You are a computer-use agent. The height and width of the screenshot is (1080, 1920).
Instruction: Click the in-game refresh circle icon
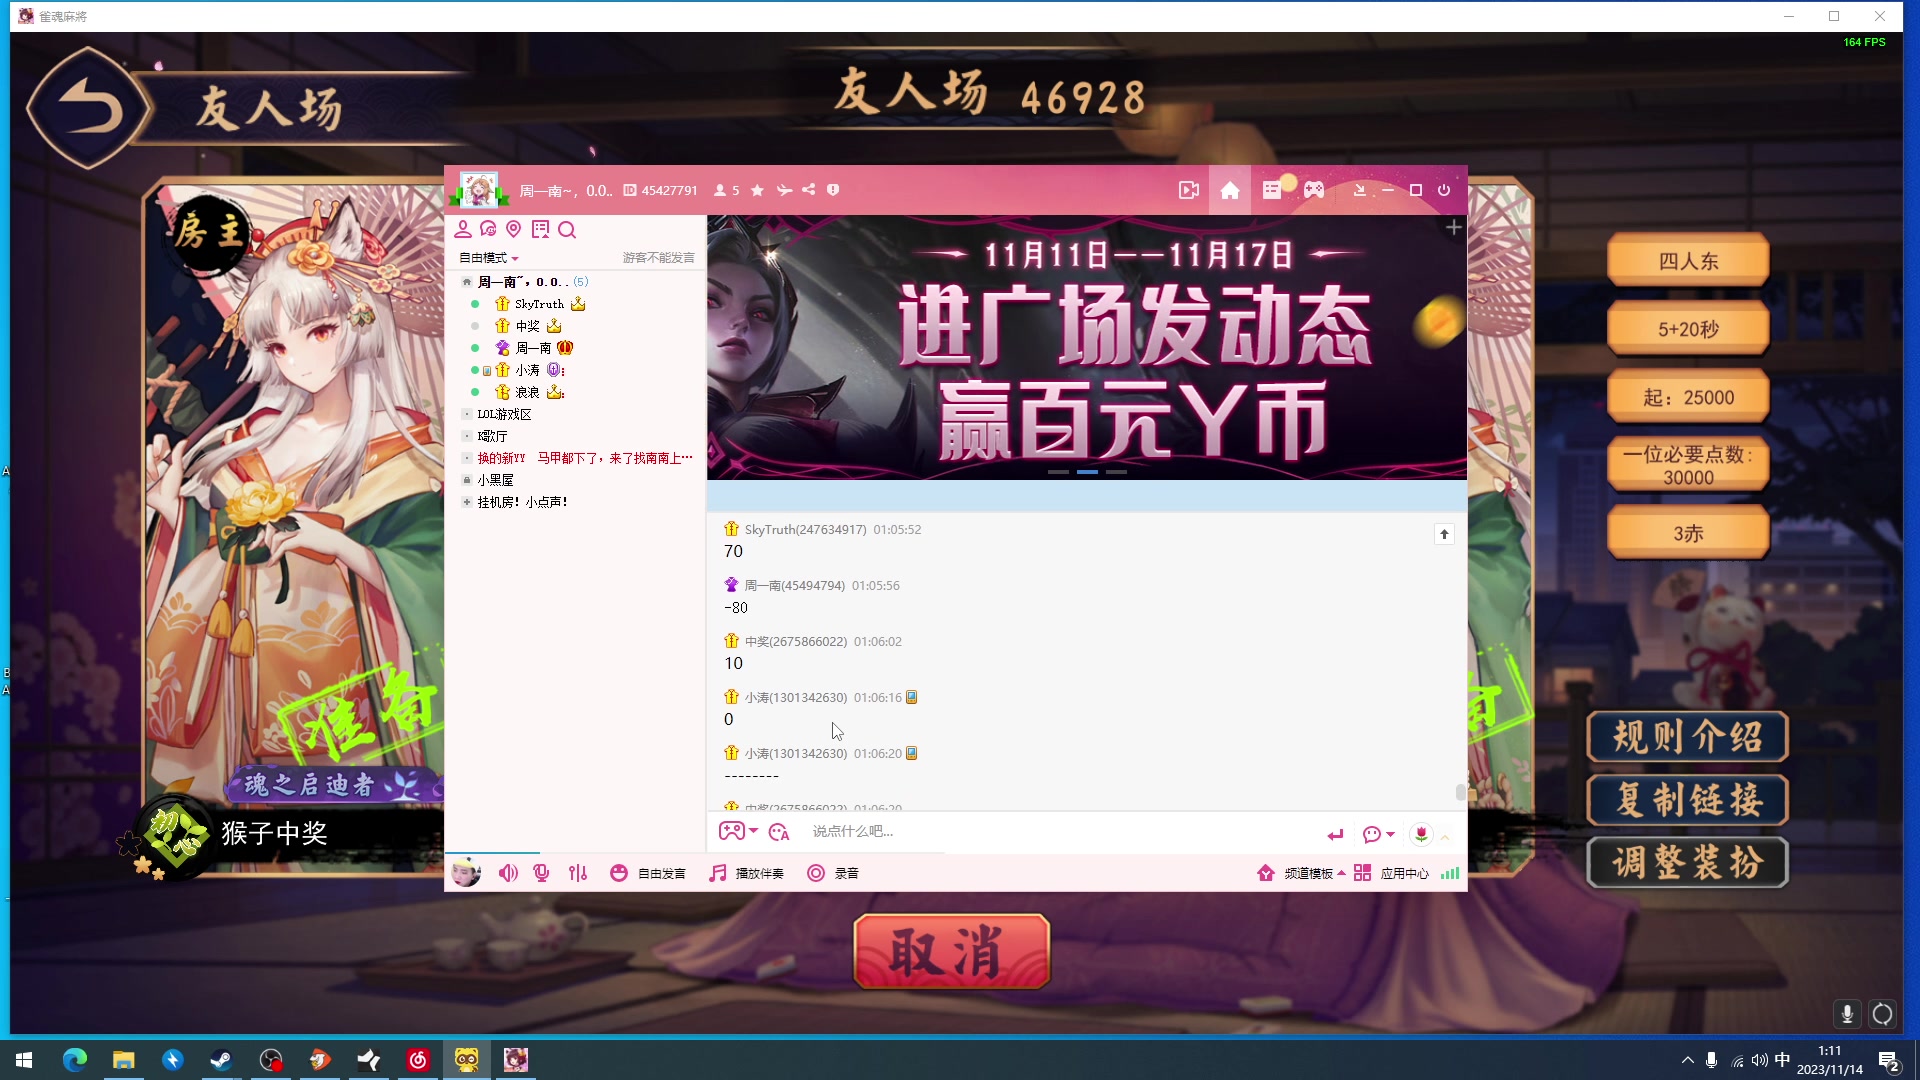click(x=1883, y=1014)
